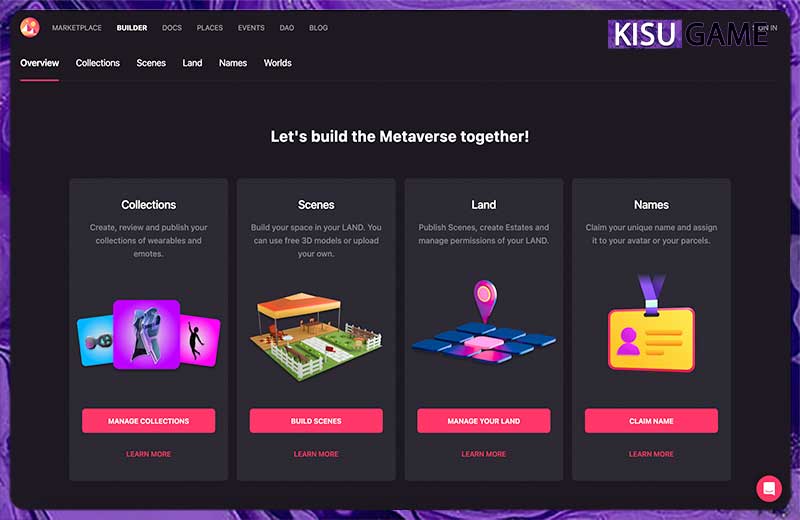
Task: Go to Places in the top menu
Action: 210,28
